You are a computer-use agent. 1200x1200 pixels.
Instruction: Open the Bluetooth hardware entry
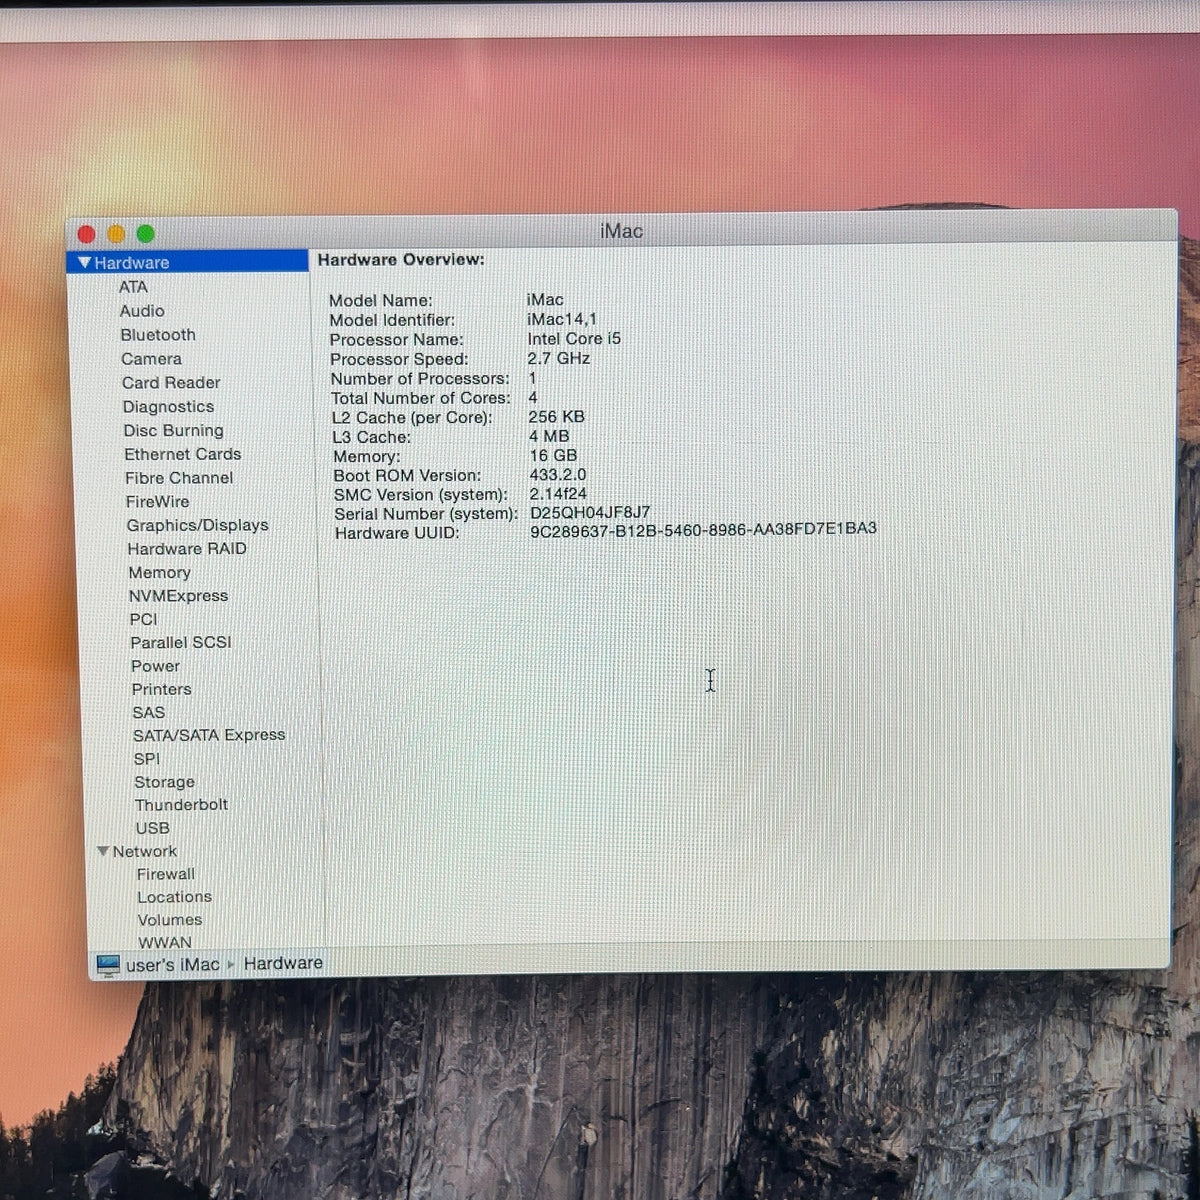coord(158,335)
